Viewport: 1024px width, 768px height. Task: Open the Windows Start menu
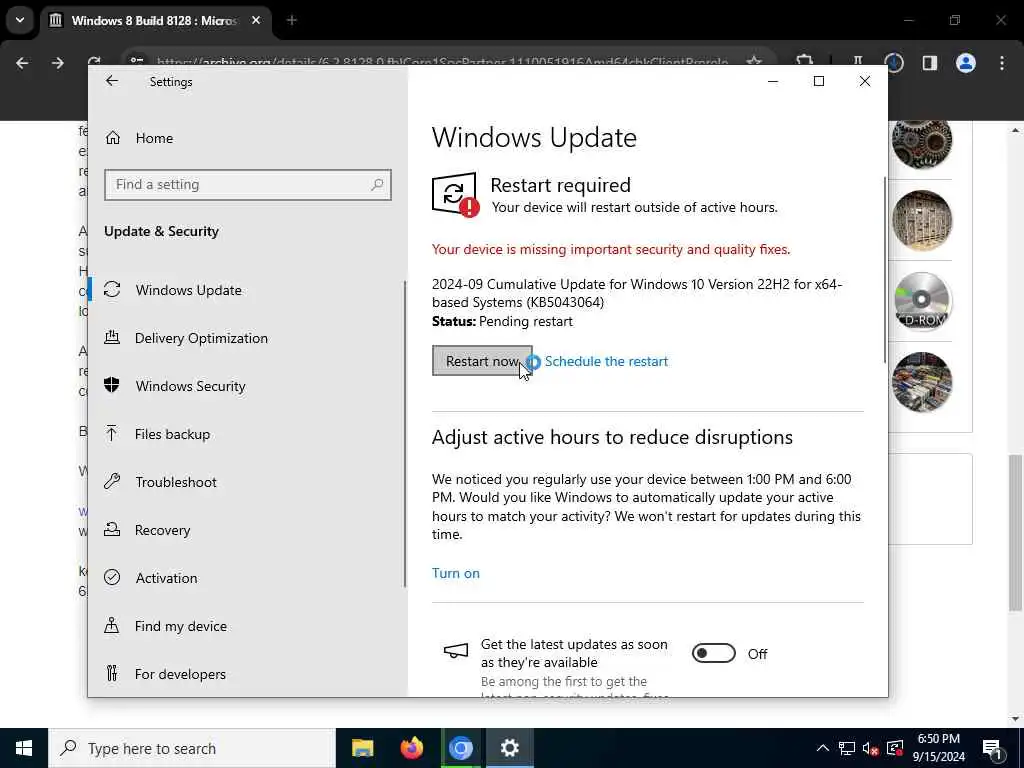(24, 748)
